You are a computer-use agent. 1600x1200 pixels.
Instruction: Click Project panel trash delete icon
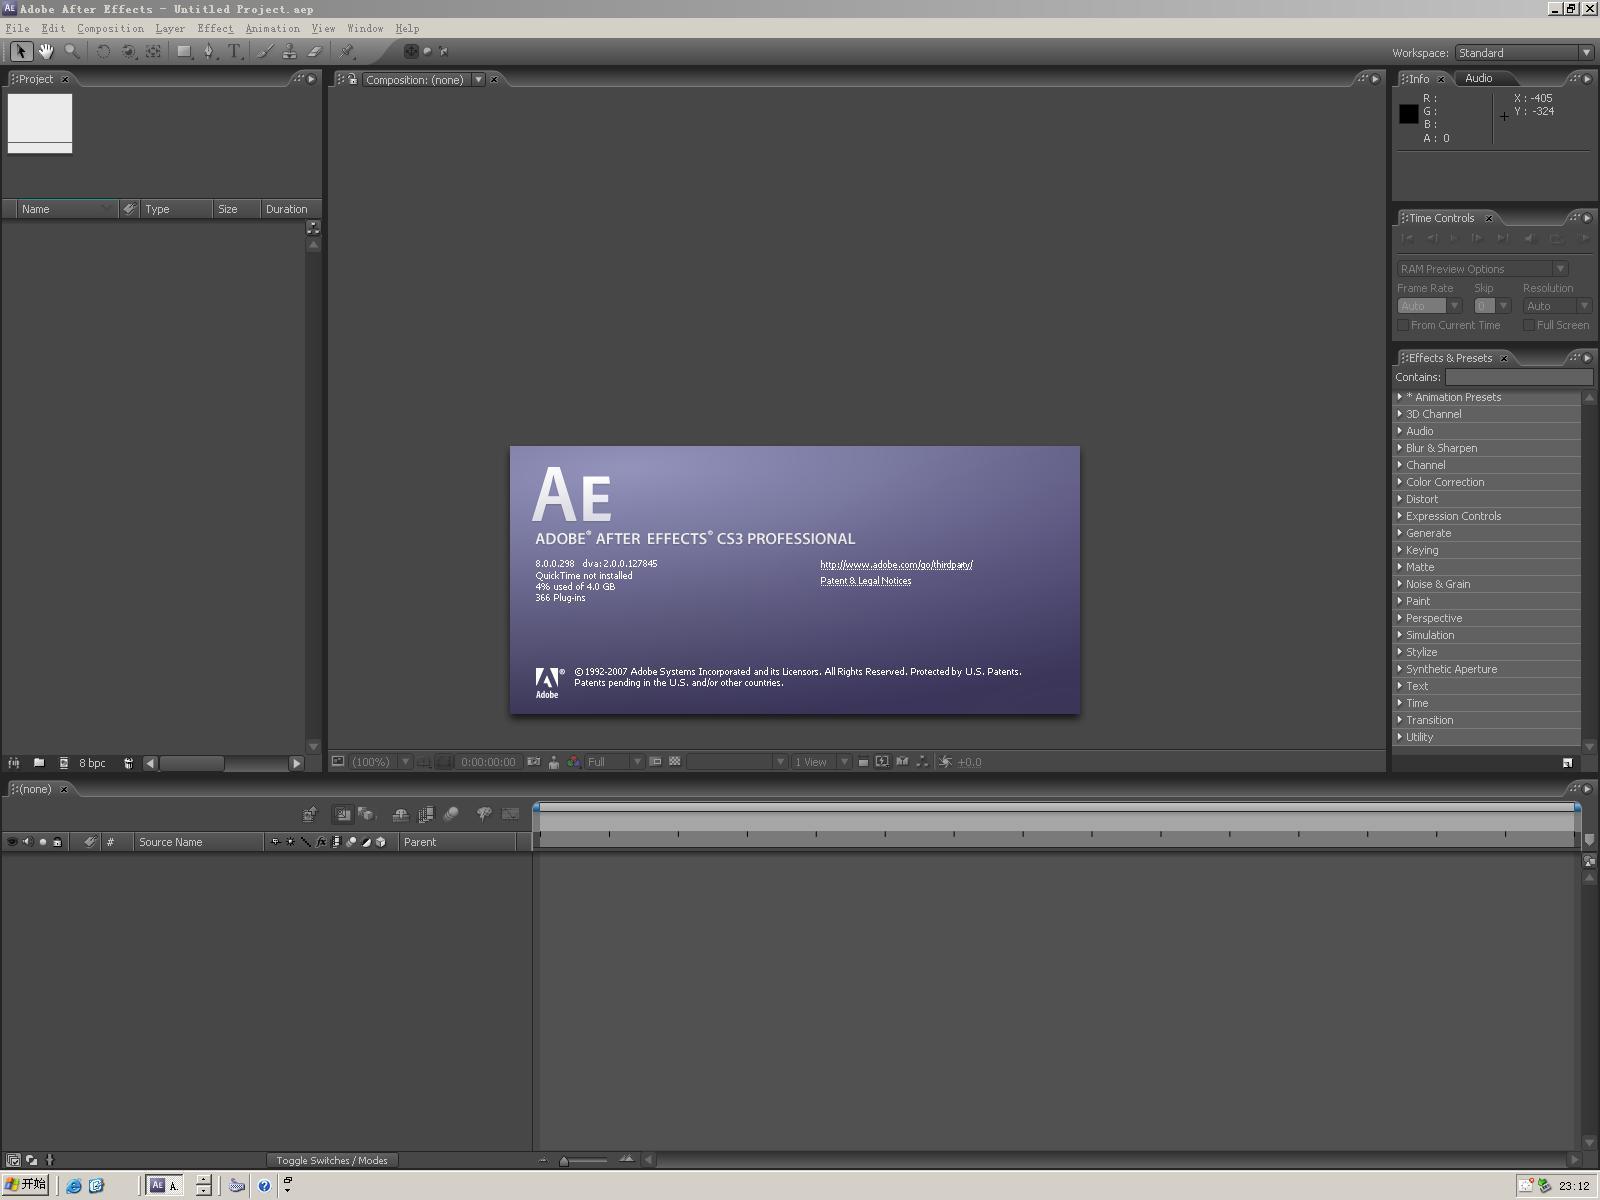pos(128,763)
